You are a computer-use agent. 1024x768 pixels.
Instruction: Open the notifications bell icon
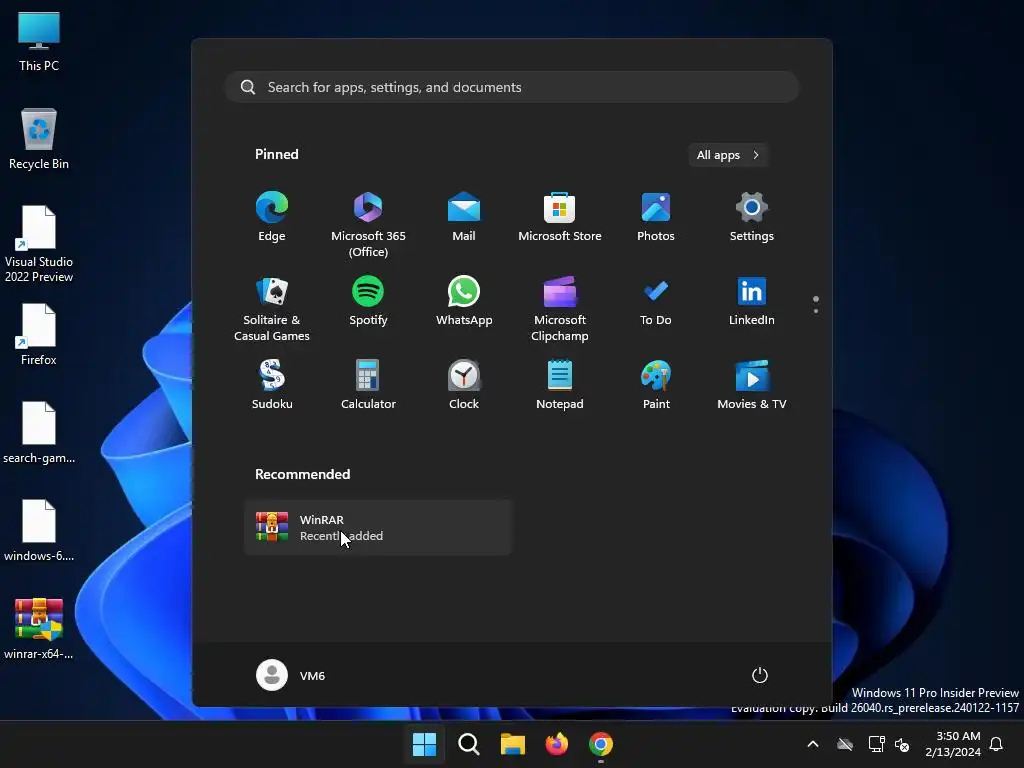click(997, 744)
